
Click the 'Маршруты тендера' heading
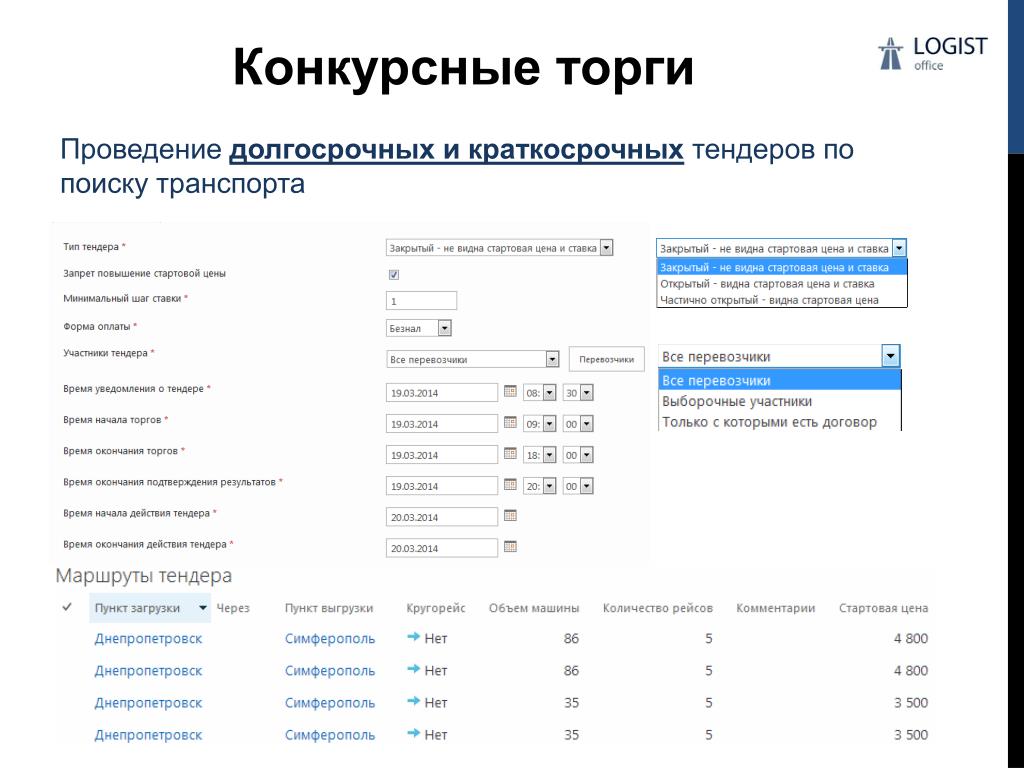coord(144,575)
